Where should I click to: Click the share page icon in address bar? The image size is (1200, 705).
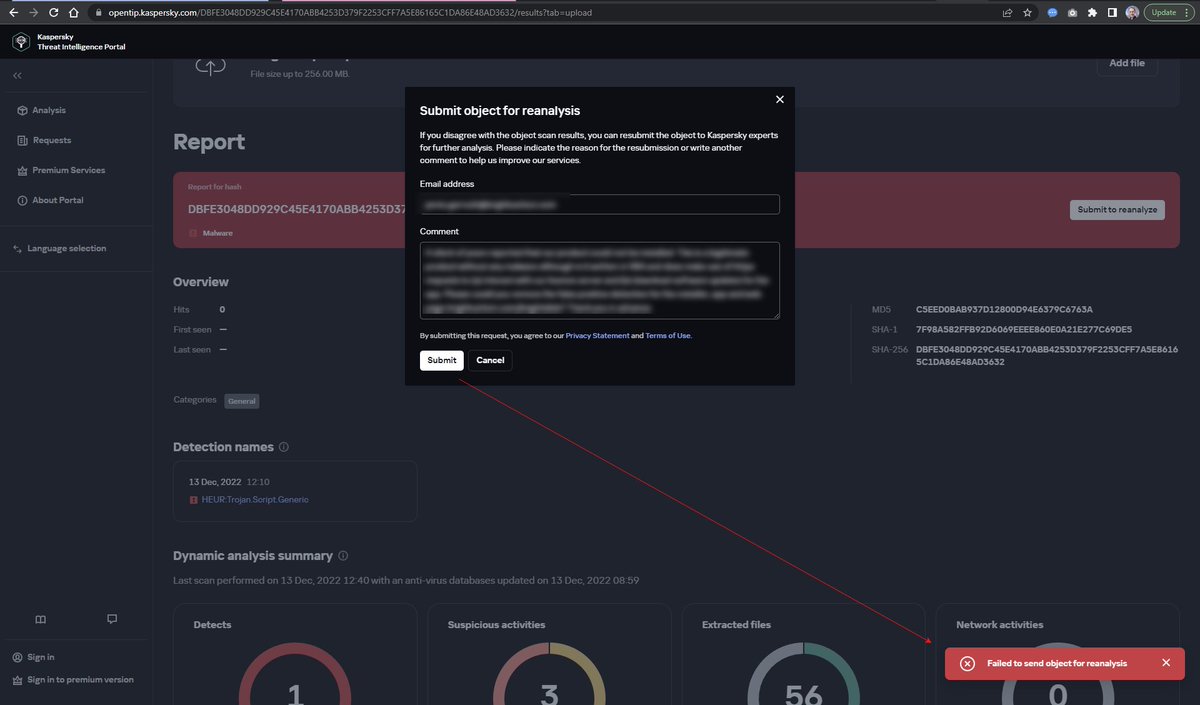click(x=1007, y=13)
